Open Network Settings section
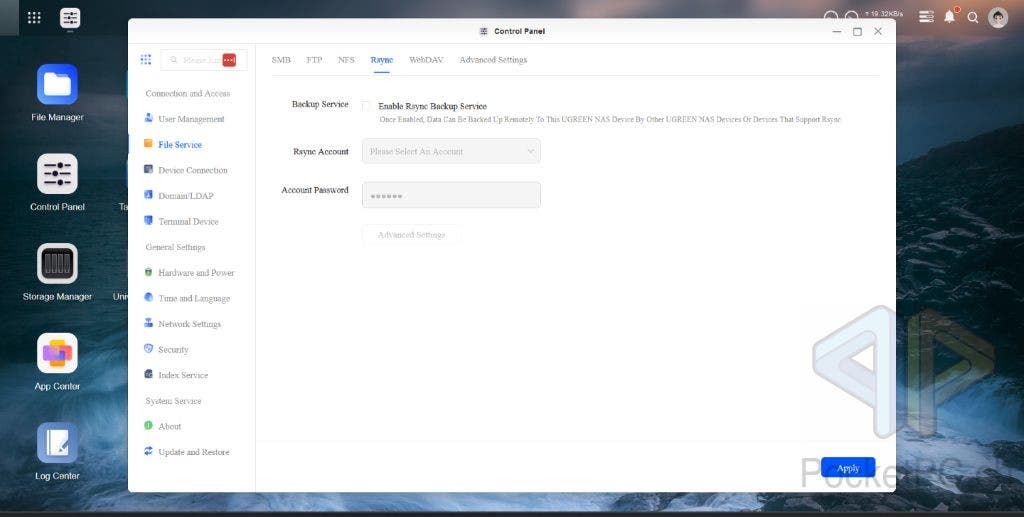 (x=189, y=324)
